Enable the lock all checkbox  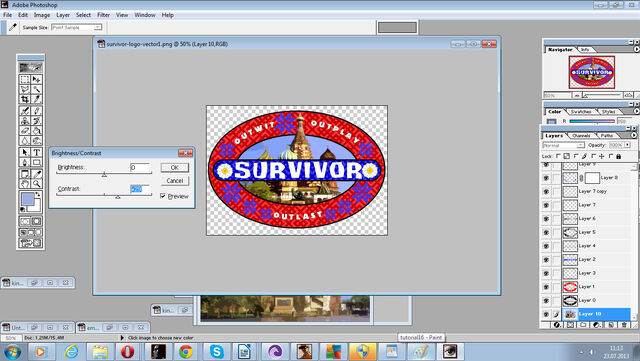pyautogui.click(x=611, y=156)
